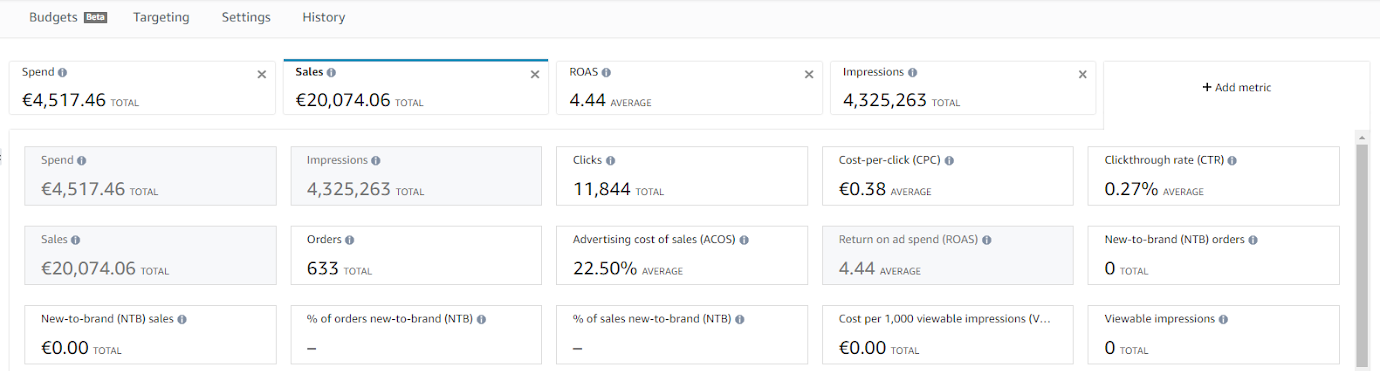Click info icon next to Viewable impressions
Viewport: 1380px width, 371px height.
[x=1223, y=319]
